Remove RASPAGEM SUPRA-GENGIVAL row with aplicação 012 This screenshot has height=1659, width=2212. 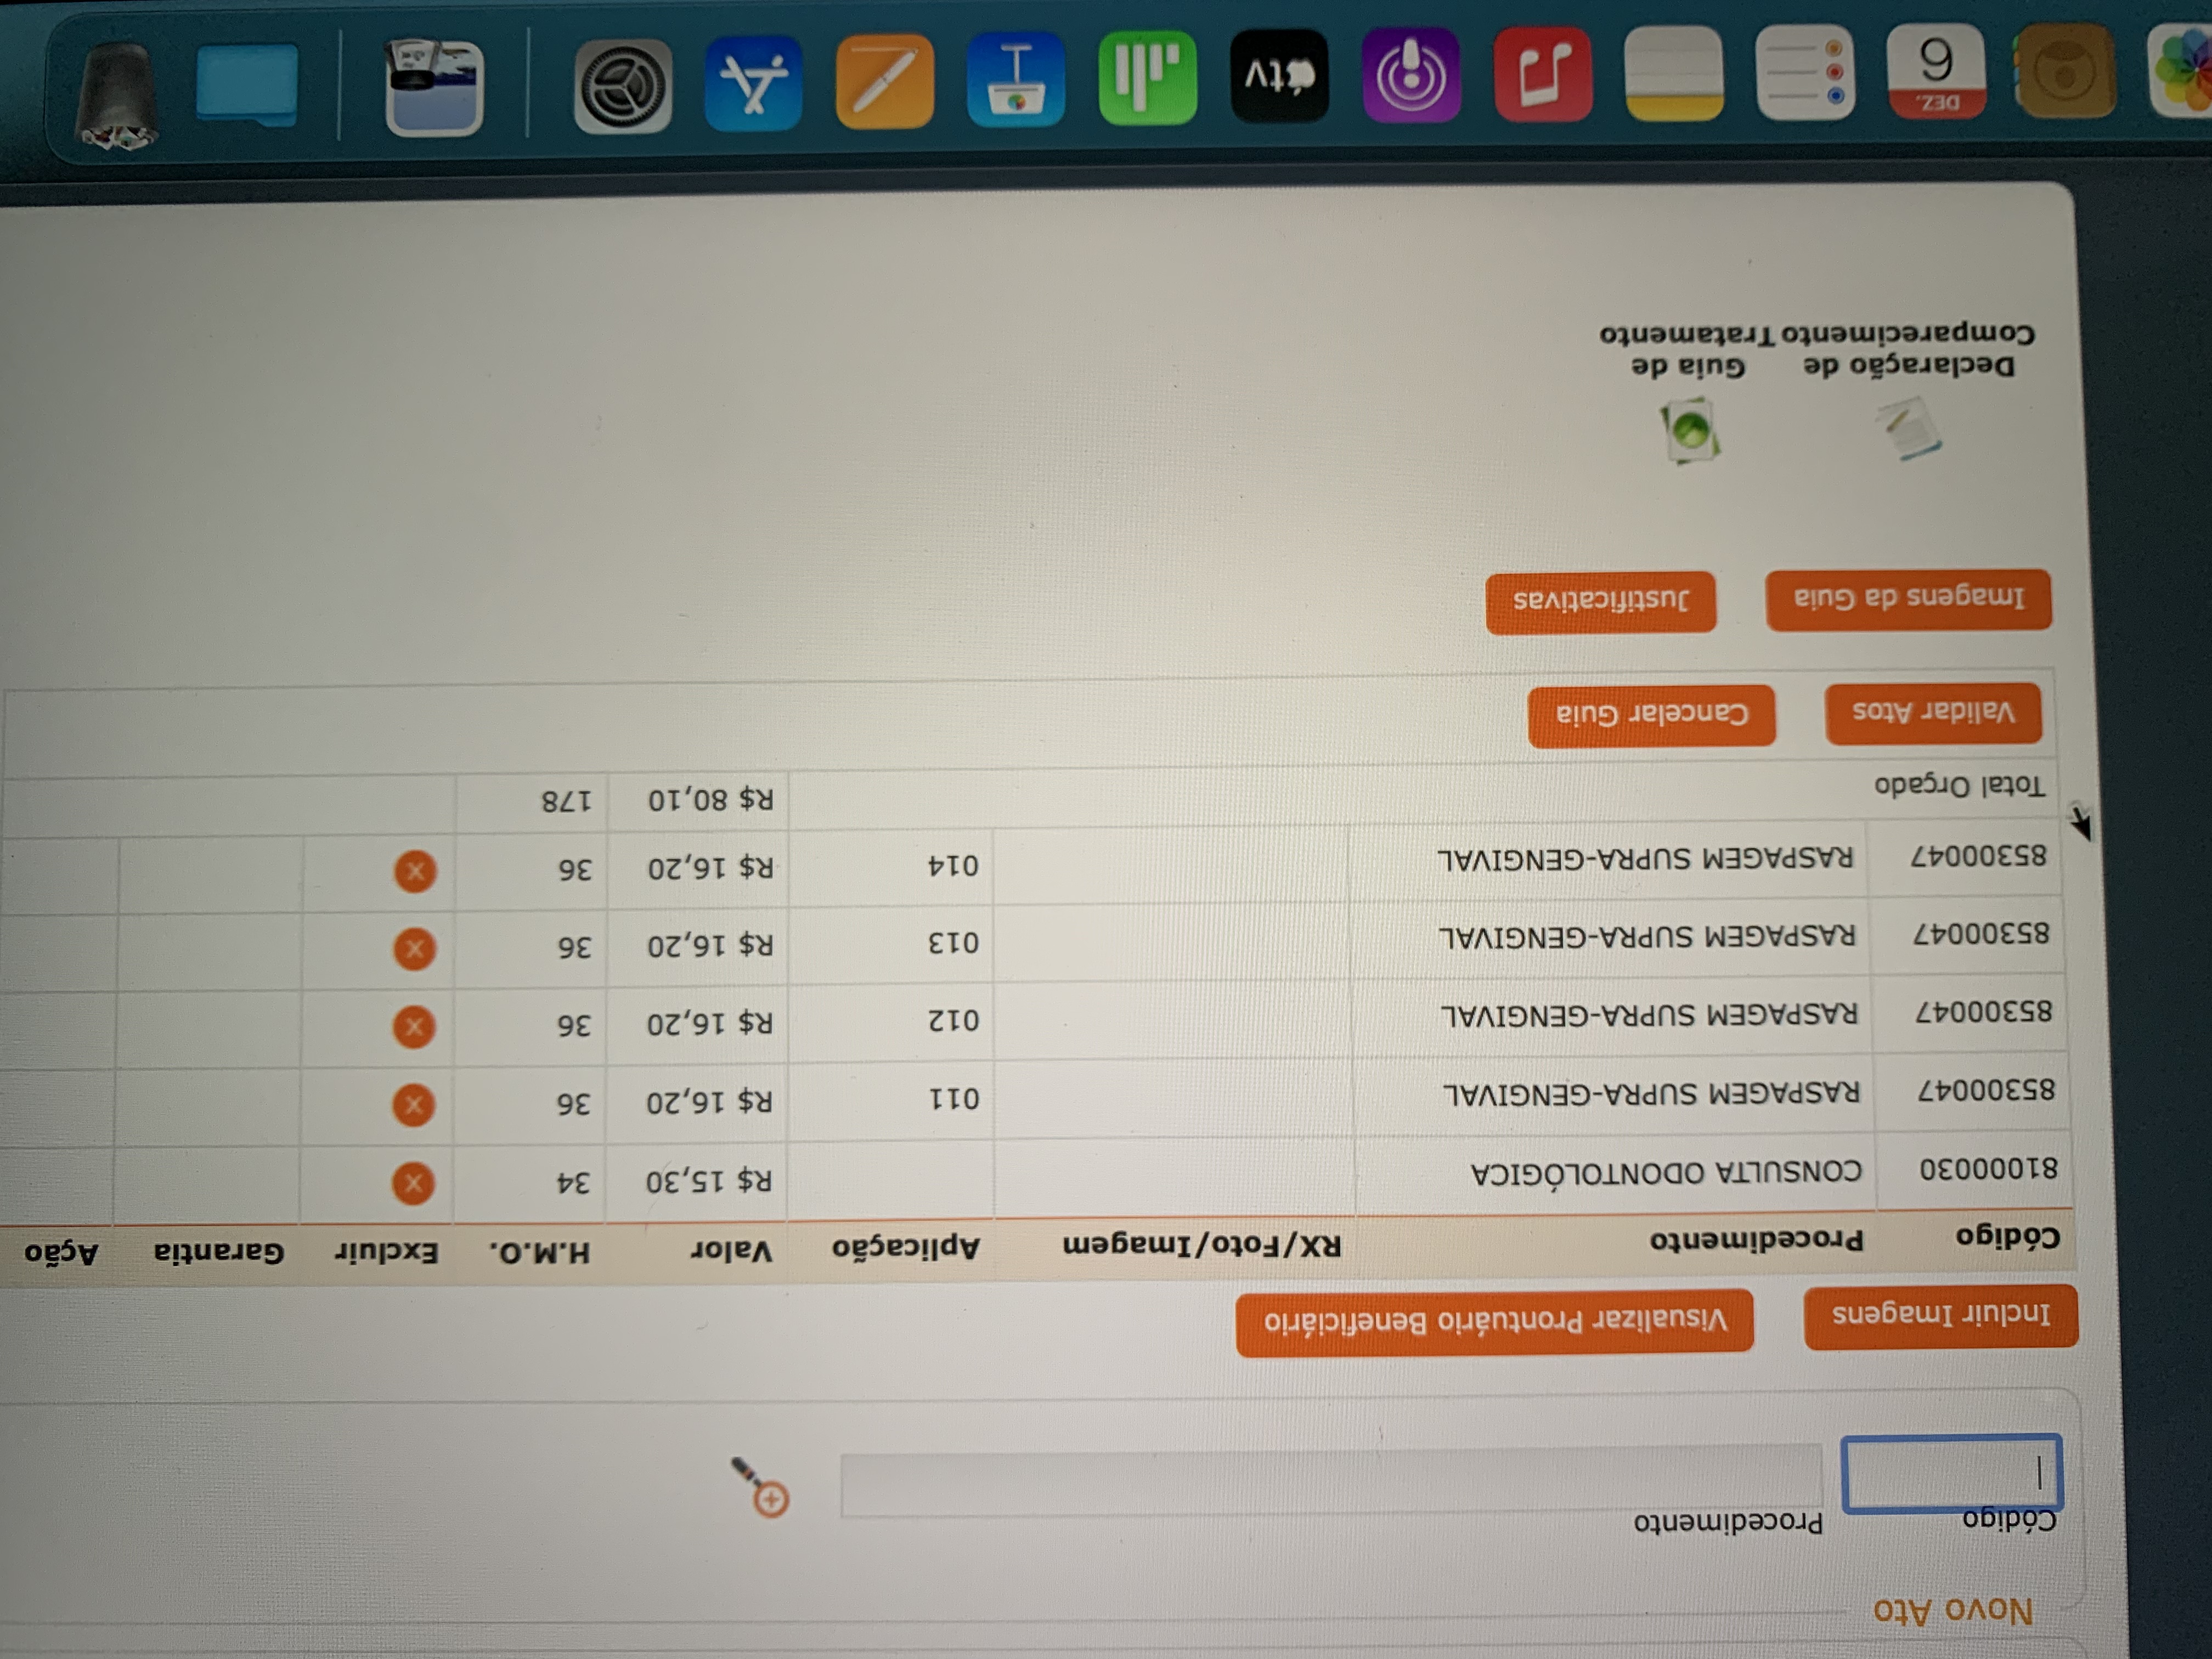(414, 1027)
